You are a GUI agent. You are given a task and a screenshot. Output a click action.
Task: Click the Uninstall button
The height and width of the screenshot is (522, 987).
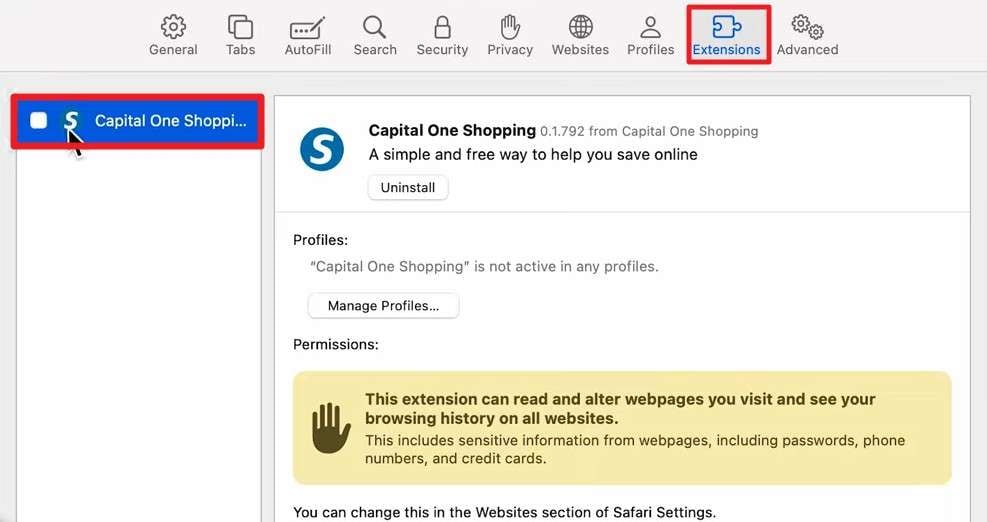coord(408,188)
